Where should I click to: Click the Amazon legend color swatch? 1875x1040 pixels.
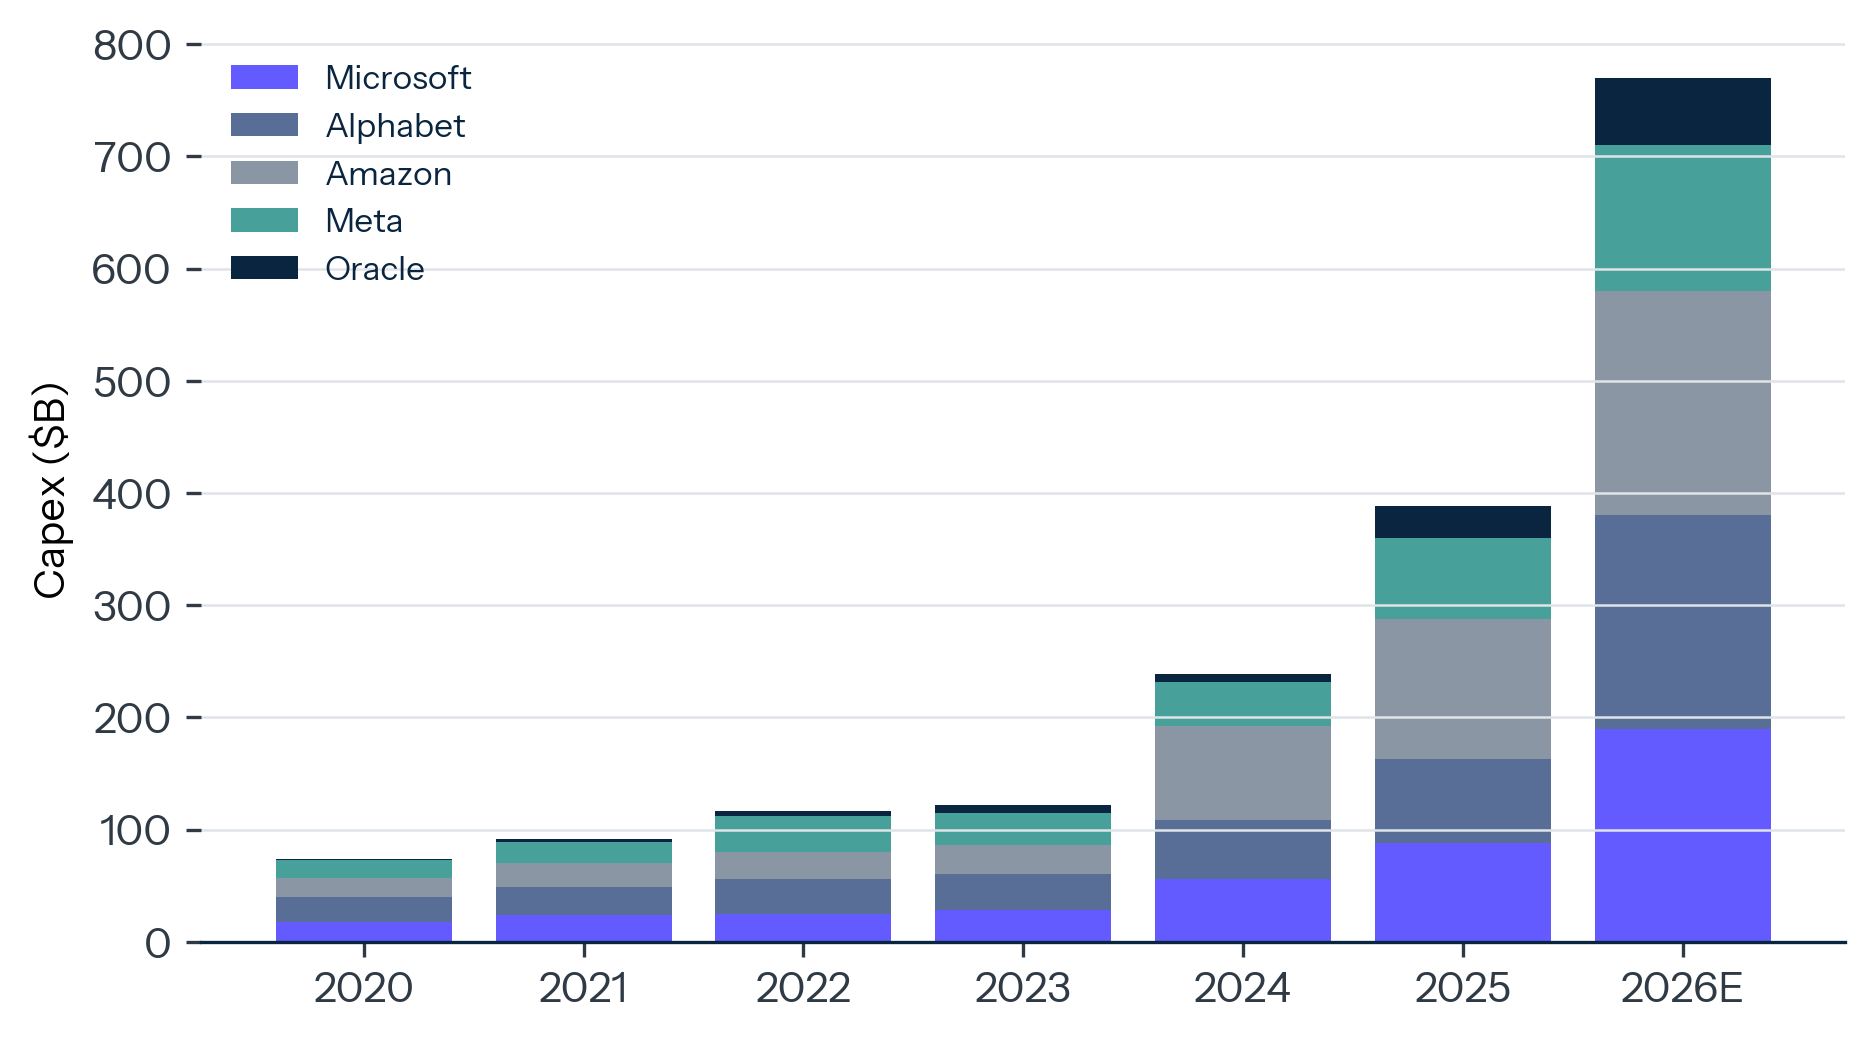click(264, 173)
